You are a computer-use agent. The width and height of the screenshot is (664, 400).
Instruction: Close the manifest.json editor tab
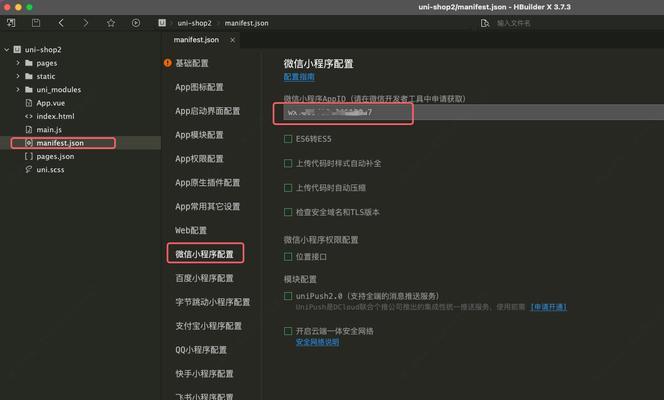[232, 40]
